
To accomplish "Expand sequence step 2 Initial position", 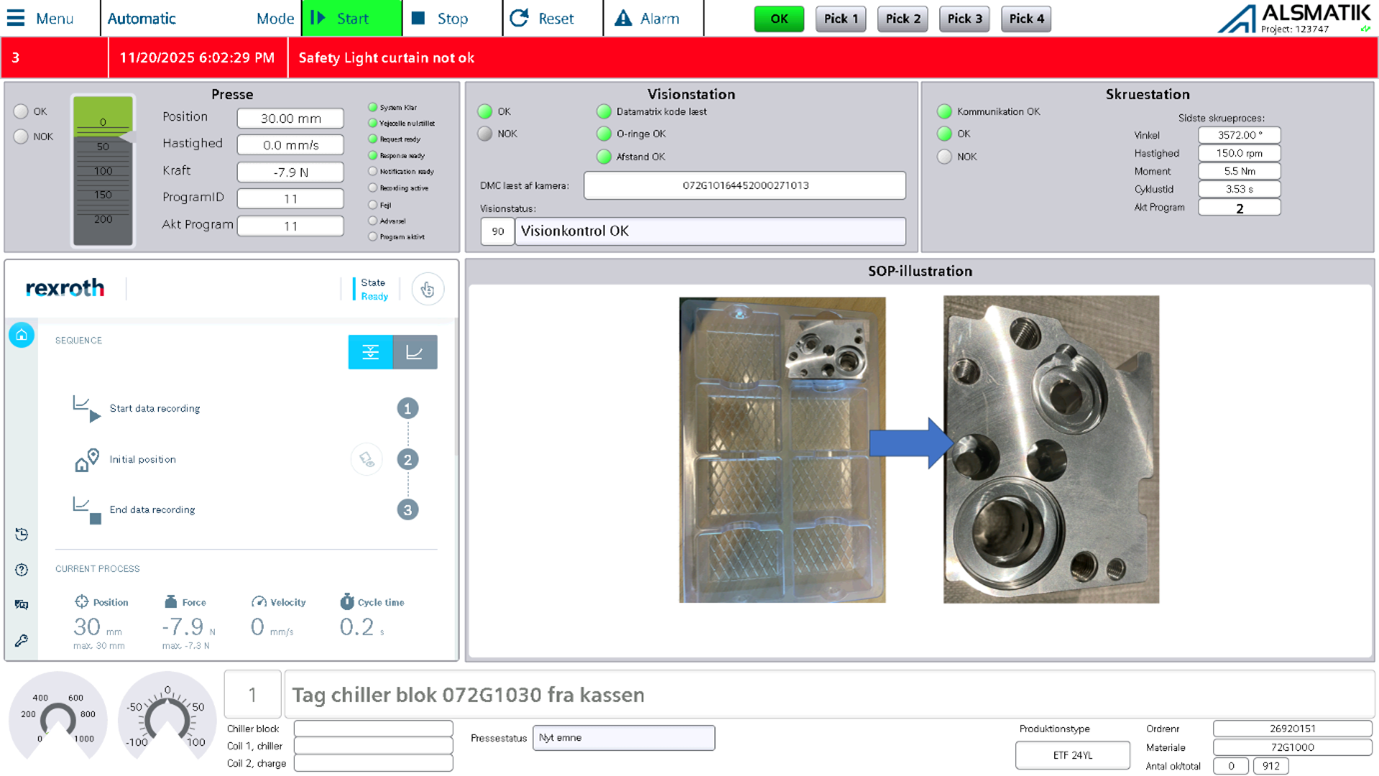I will [143, 460].
